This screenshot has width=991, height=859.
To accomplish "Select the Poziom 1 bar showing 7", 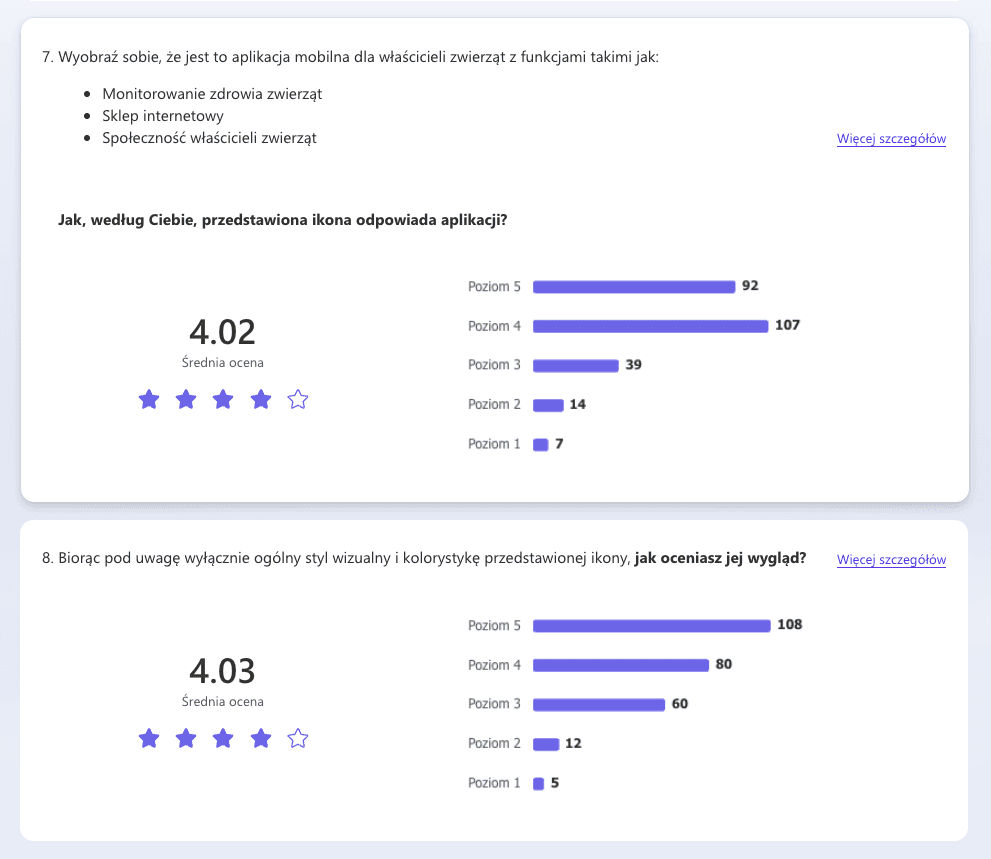I will [x=540, y=445].
